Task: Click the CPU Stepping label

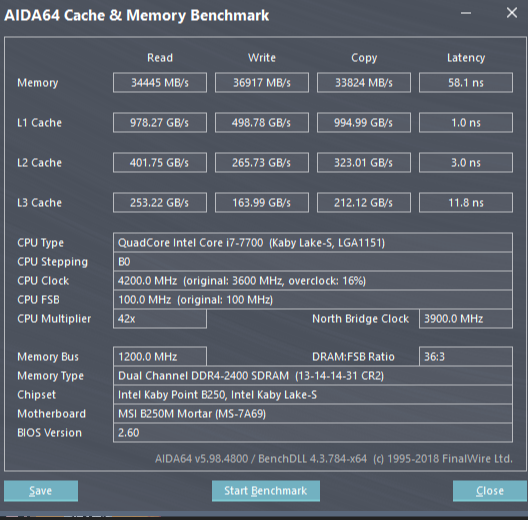Action: point(53,262)
